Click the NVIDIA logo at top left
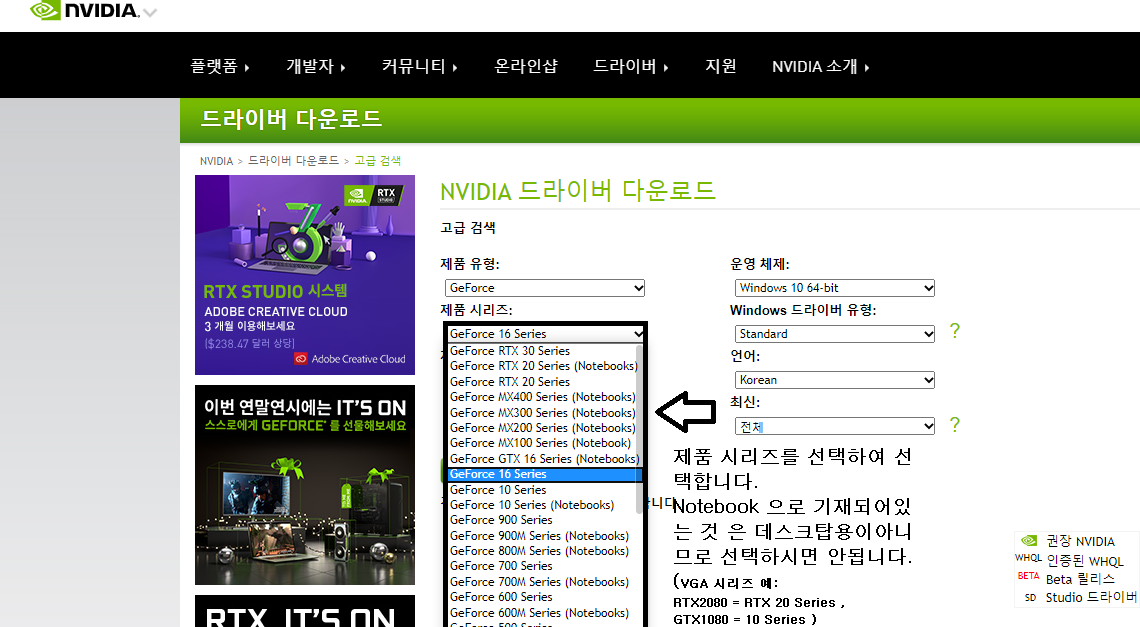The image size is (1140, 627). click(x=84, y=10)
